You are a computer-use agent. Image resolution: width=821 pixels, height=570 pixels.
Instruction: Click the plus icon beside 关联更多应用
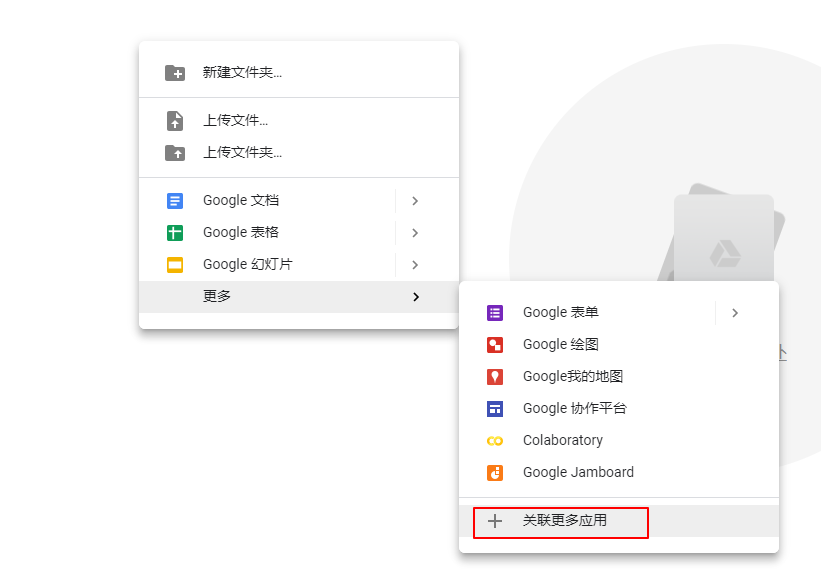point(495,521)
